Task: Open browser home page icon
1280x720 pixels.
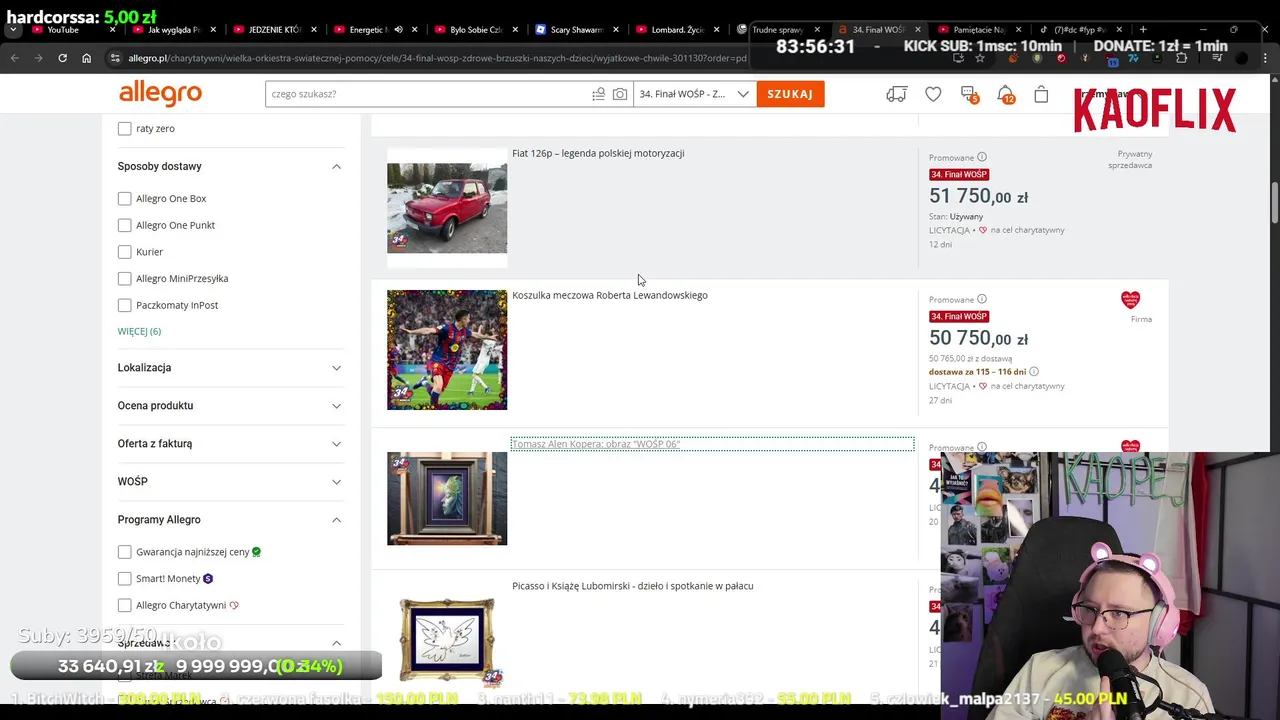Action: pos(86,58)
